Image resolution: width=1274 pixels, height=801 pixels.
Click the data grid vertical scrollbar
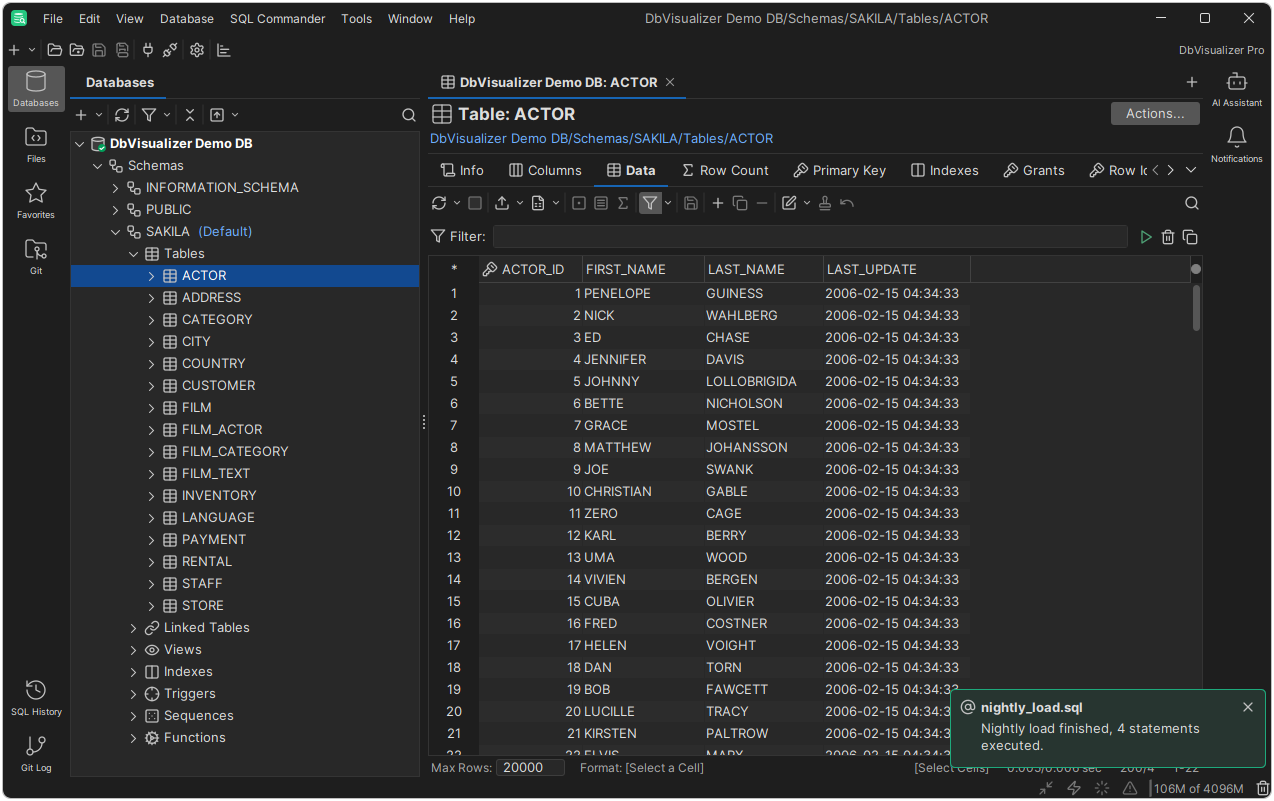(x=1196, y=308)
